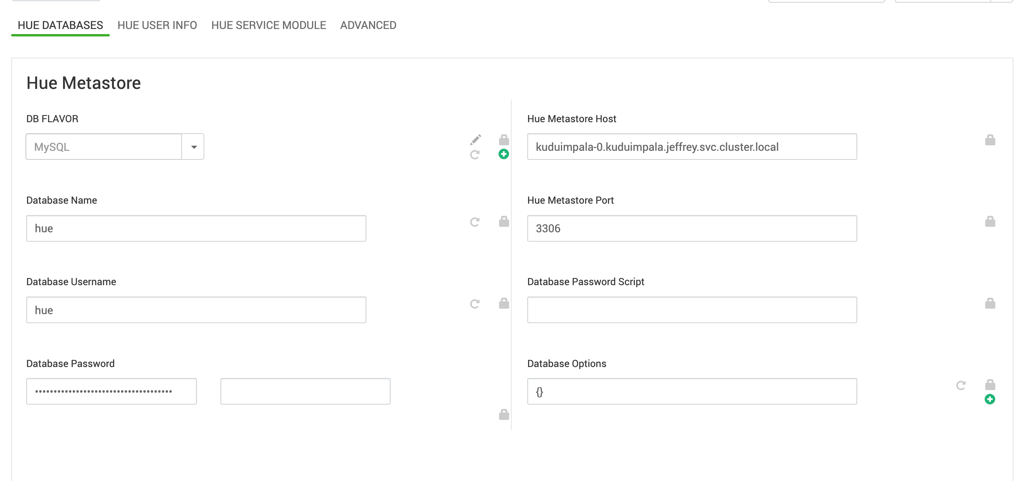Screen dimensions: 1024x481
Task: Click the 'Database Username' label
Action: [x=71, y=282]
